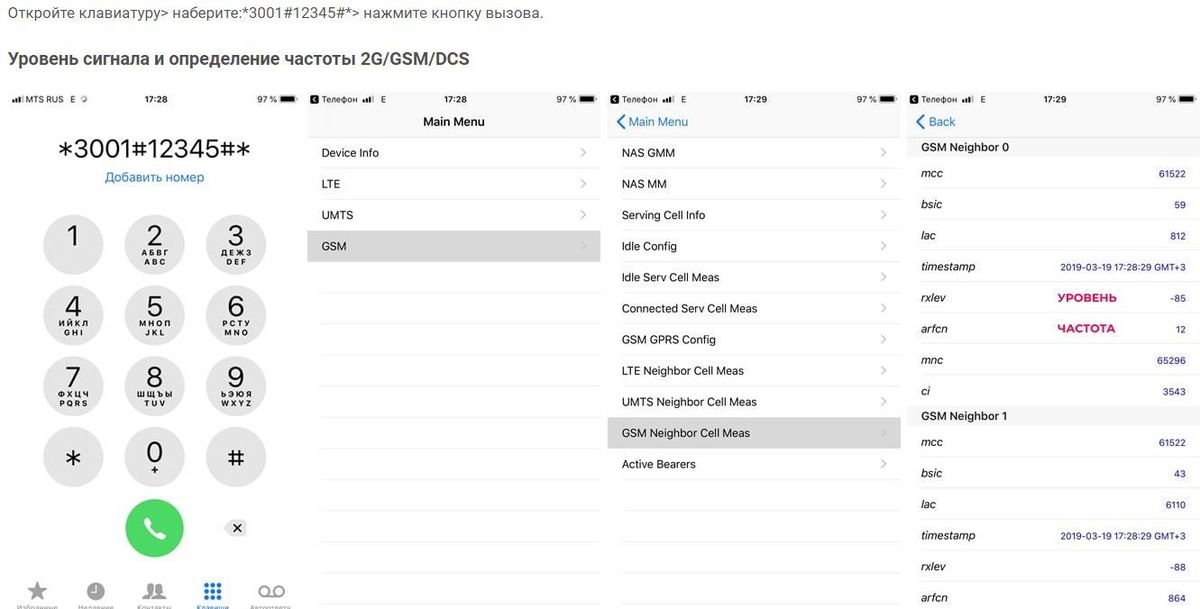1200x609 pixels.
Task: Open the Device Info menu entry
Action: (453, 153)
